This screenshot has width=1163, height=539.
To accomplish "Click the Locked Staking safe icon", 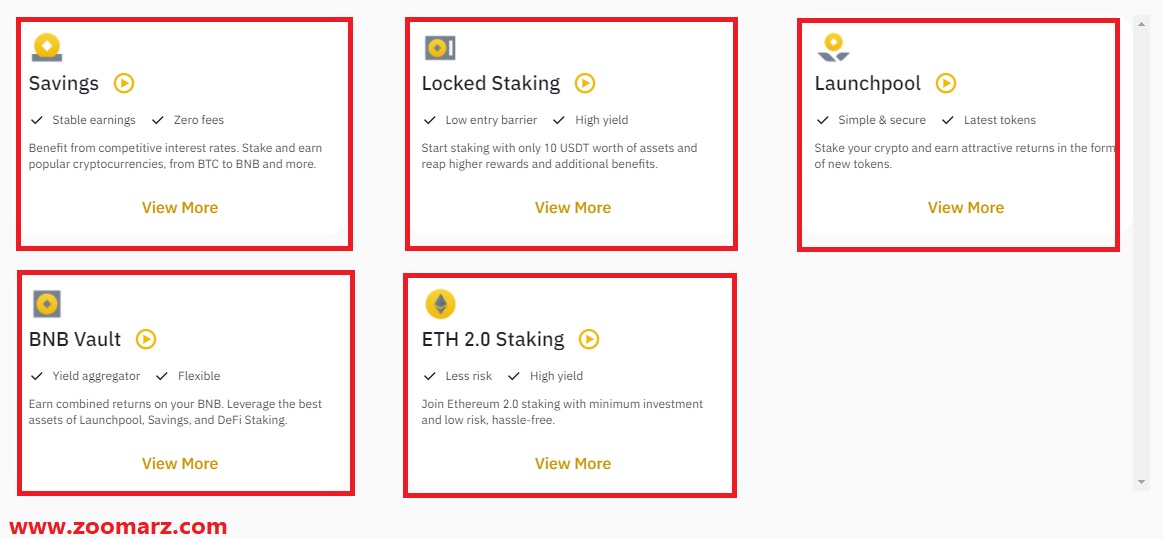I will click(x=440, y=48).
